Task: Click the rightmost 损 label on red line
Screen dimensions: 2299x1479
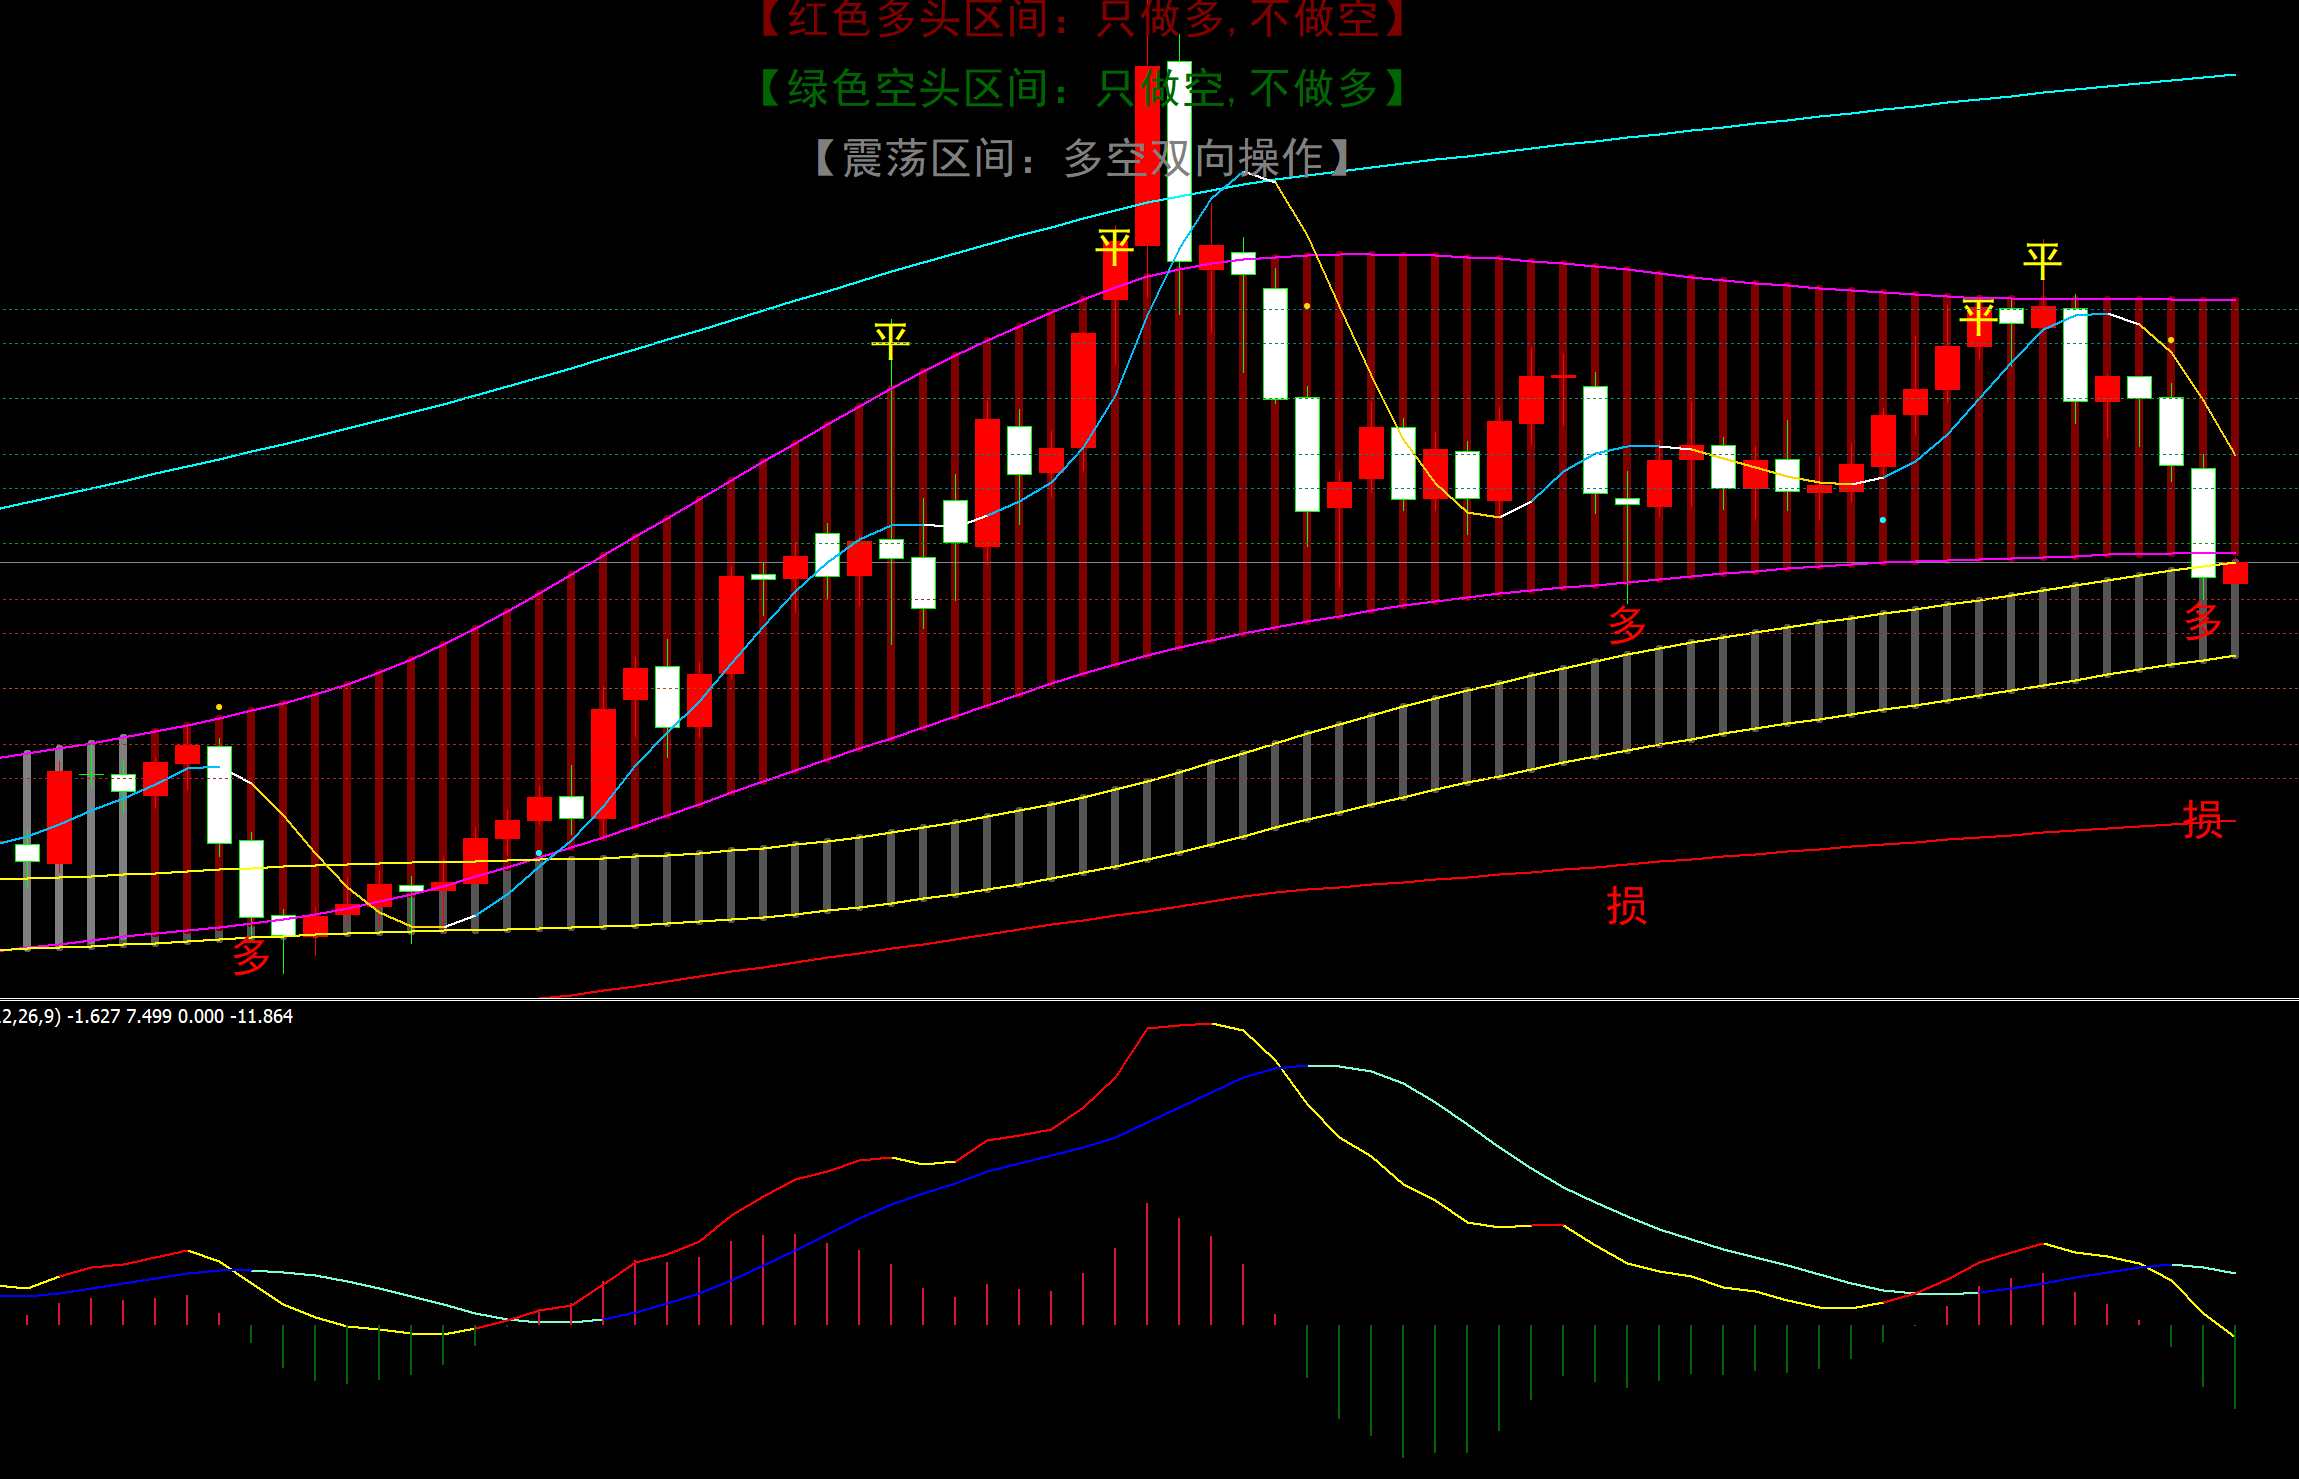Action: 2202,820
